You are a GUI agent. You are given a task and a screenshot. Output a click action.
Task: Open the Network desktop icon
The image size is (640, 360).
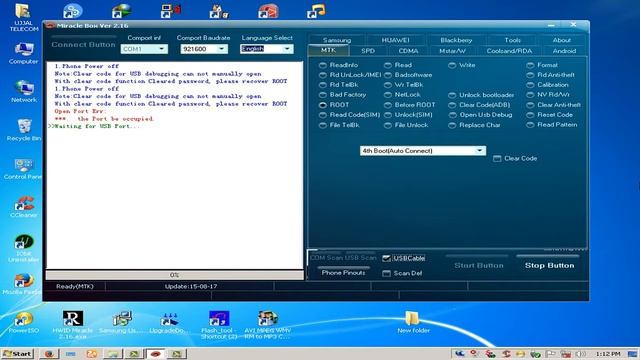[x=24, y=91]
